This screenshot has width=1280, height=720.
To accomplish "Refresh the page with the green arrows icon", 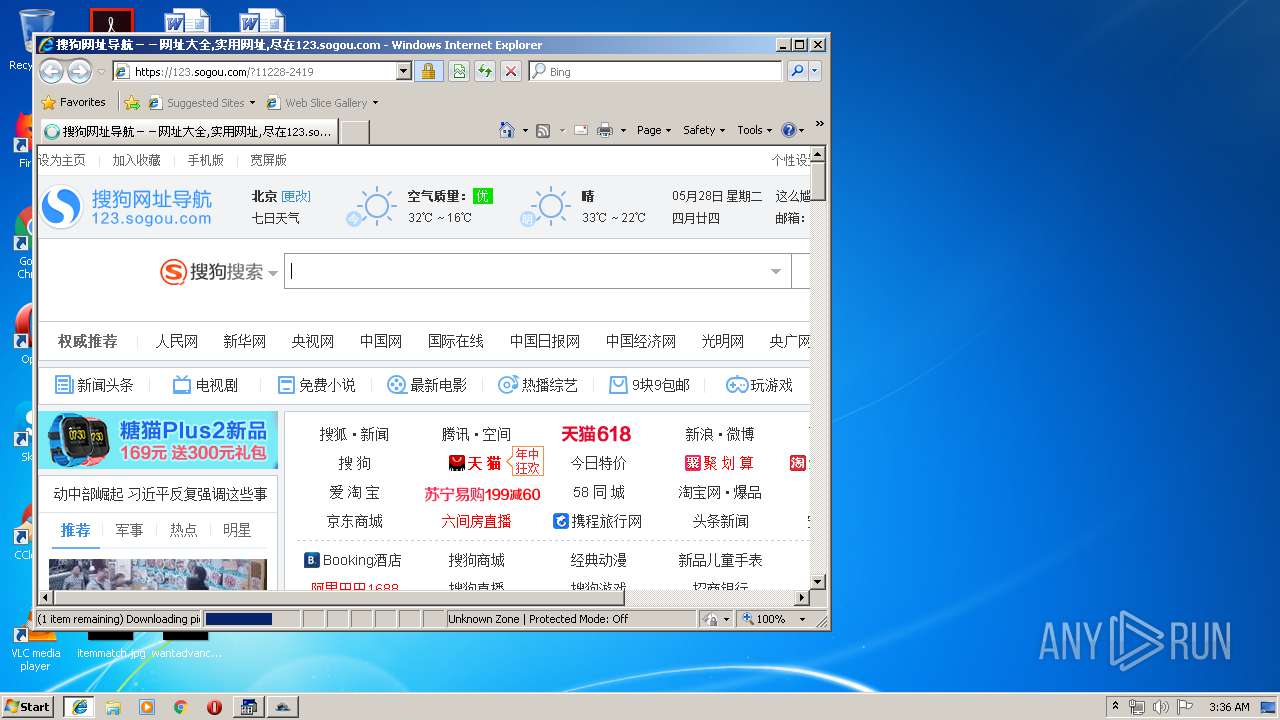I will (484, 71).
